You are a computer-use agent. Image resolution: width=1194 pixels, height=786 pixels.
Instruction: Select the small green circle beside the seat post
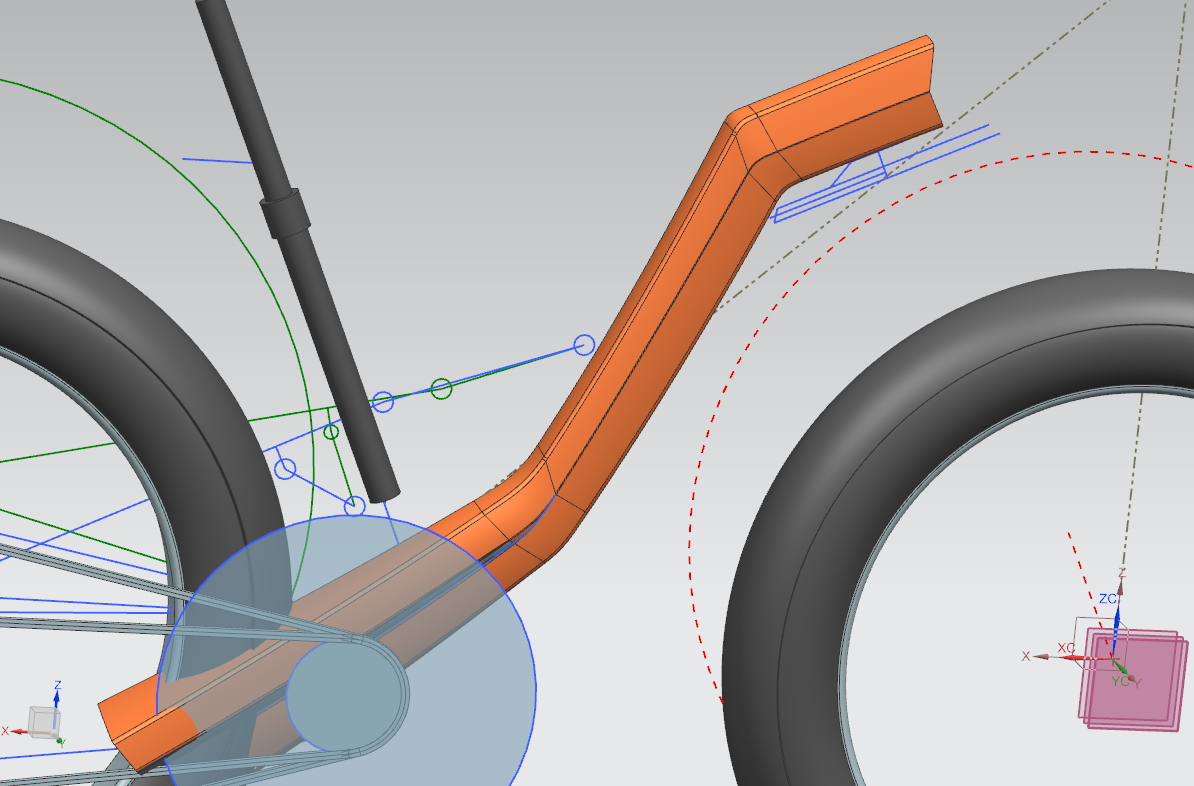point(332,432)
